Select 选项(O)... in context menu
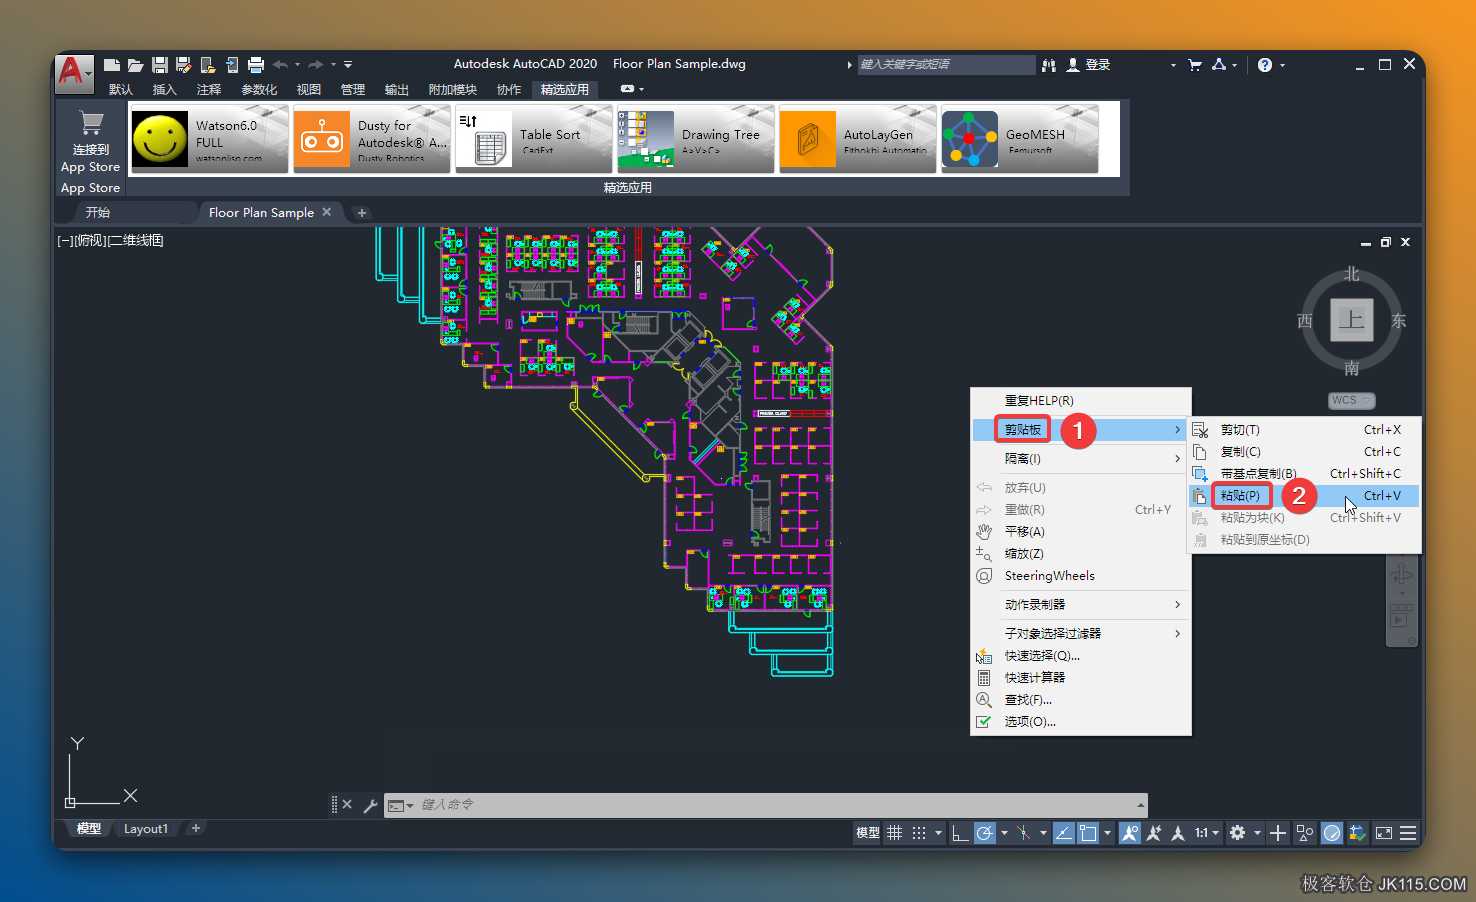Image resolution: width=1476 pixels, height=902 pixels. (1081, 722)
